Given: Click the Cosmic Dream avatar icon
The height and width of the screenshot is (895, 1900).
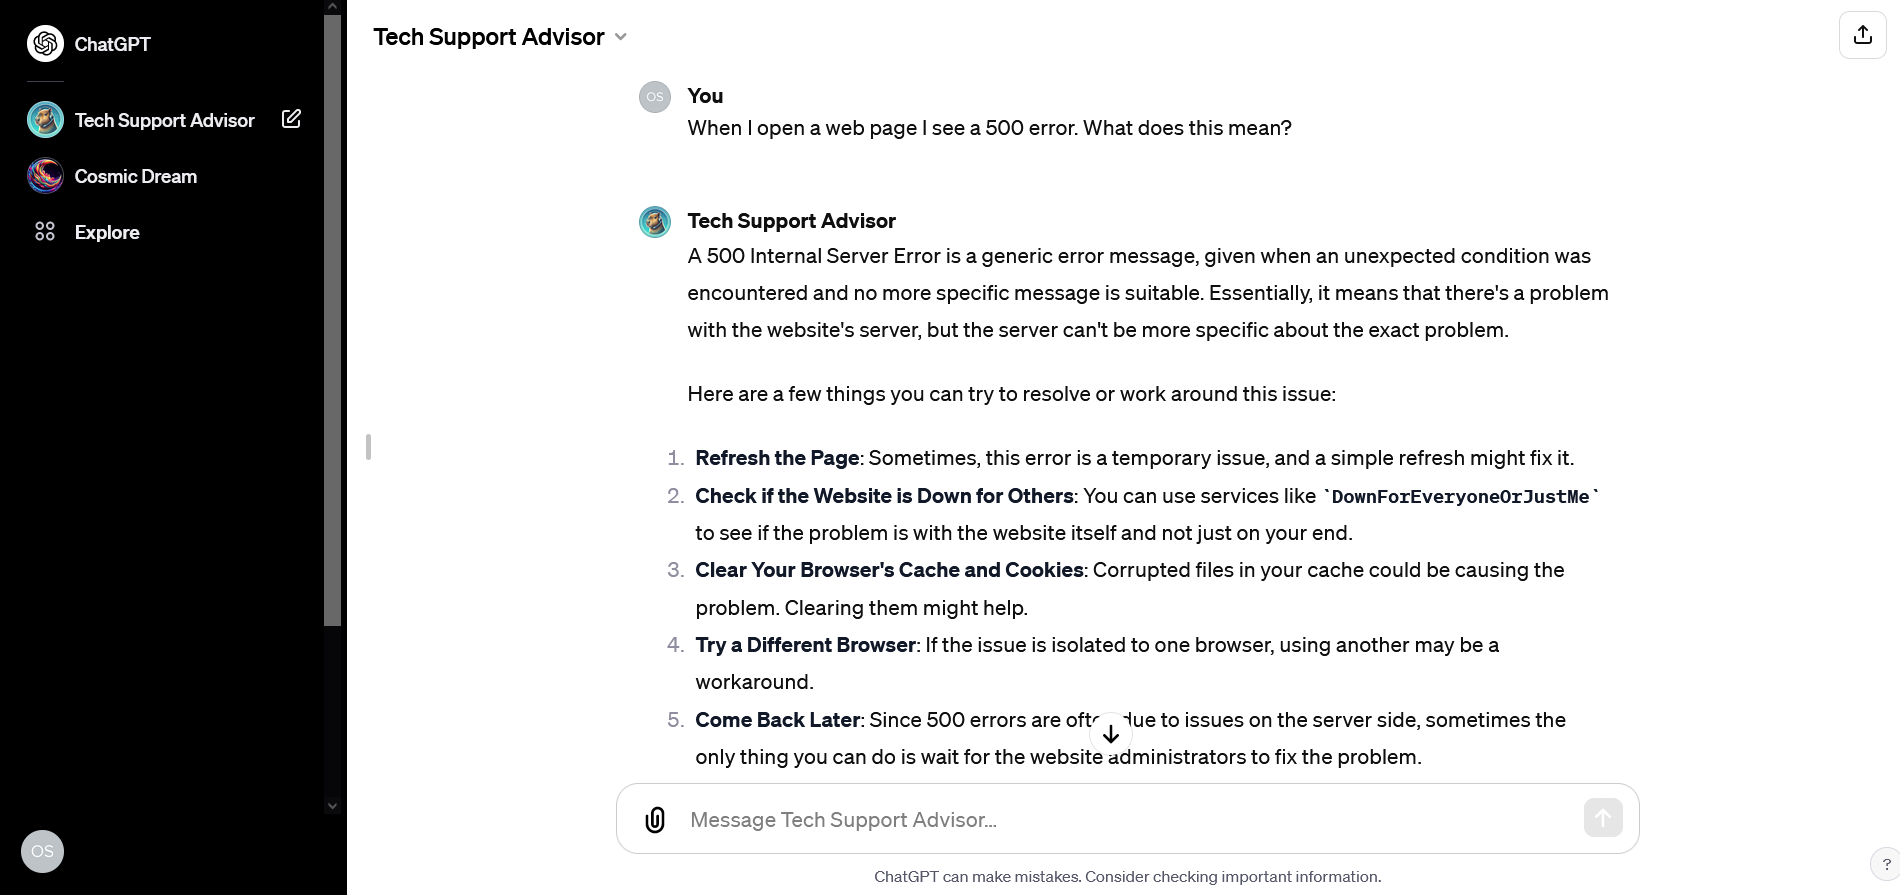Looking at the screenshot, I should point(45,176).
